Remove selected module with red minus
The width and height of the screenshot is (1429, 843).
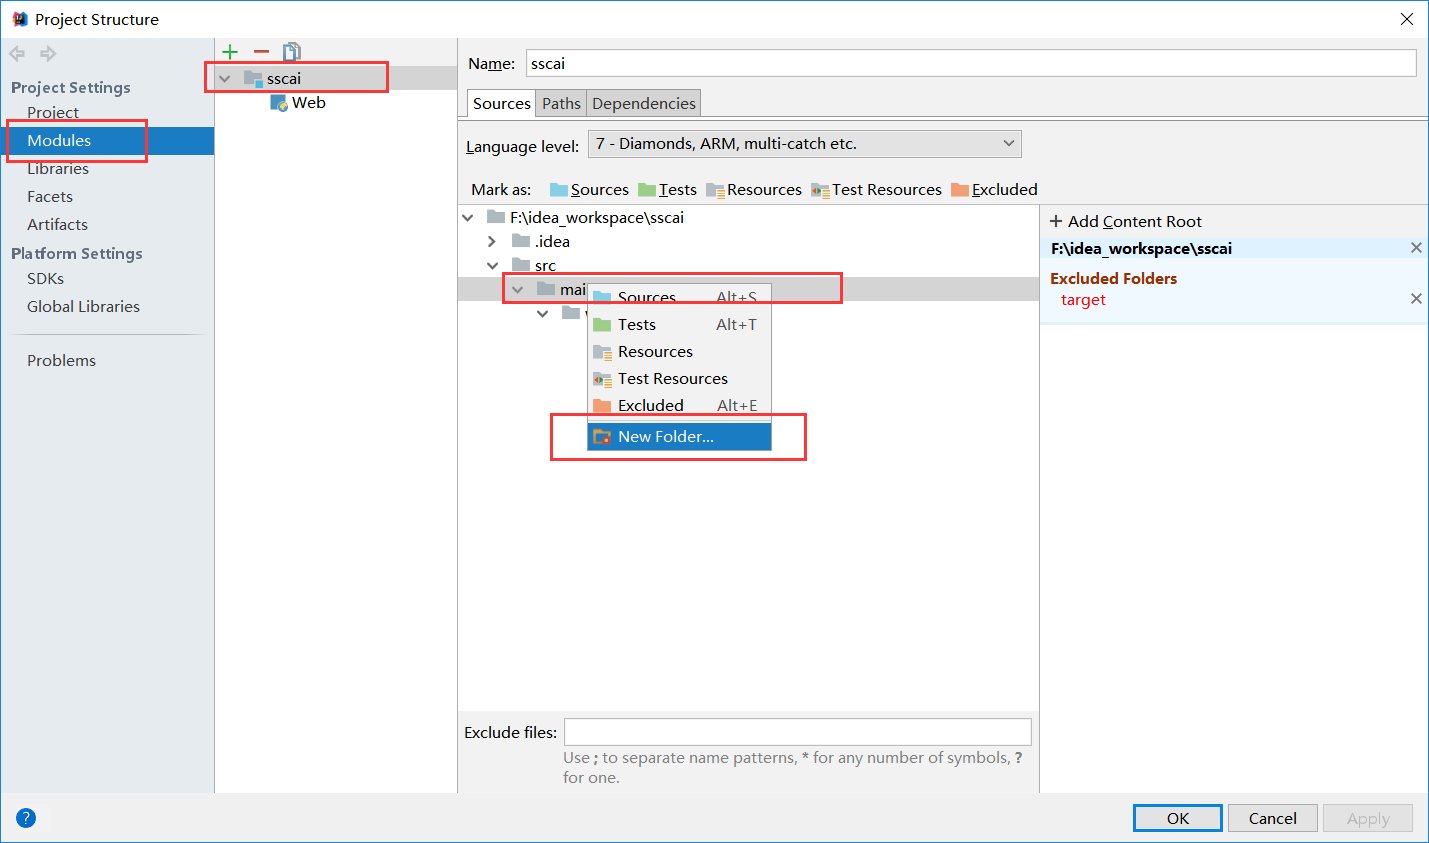(261, 52)
